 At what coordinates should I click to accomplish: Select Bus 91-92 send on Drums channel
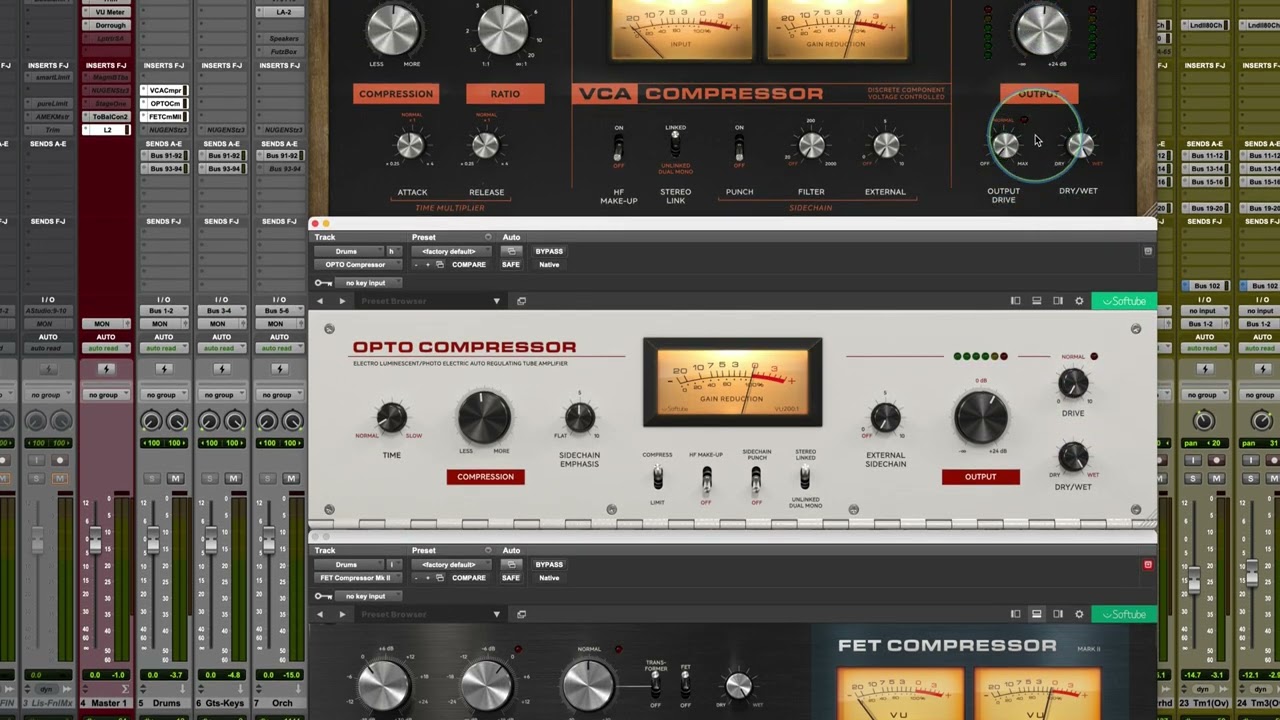164,156
